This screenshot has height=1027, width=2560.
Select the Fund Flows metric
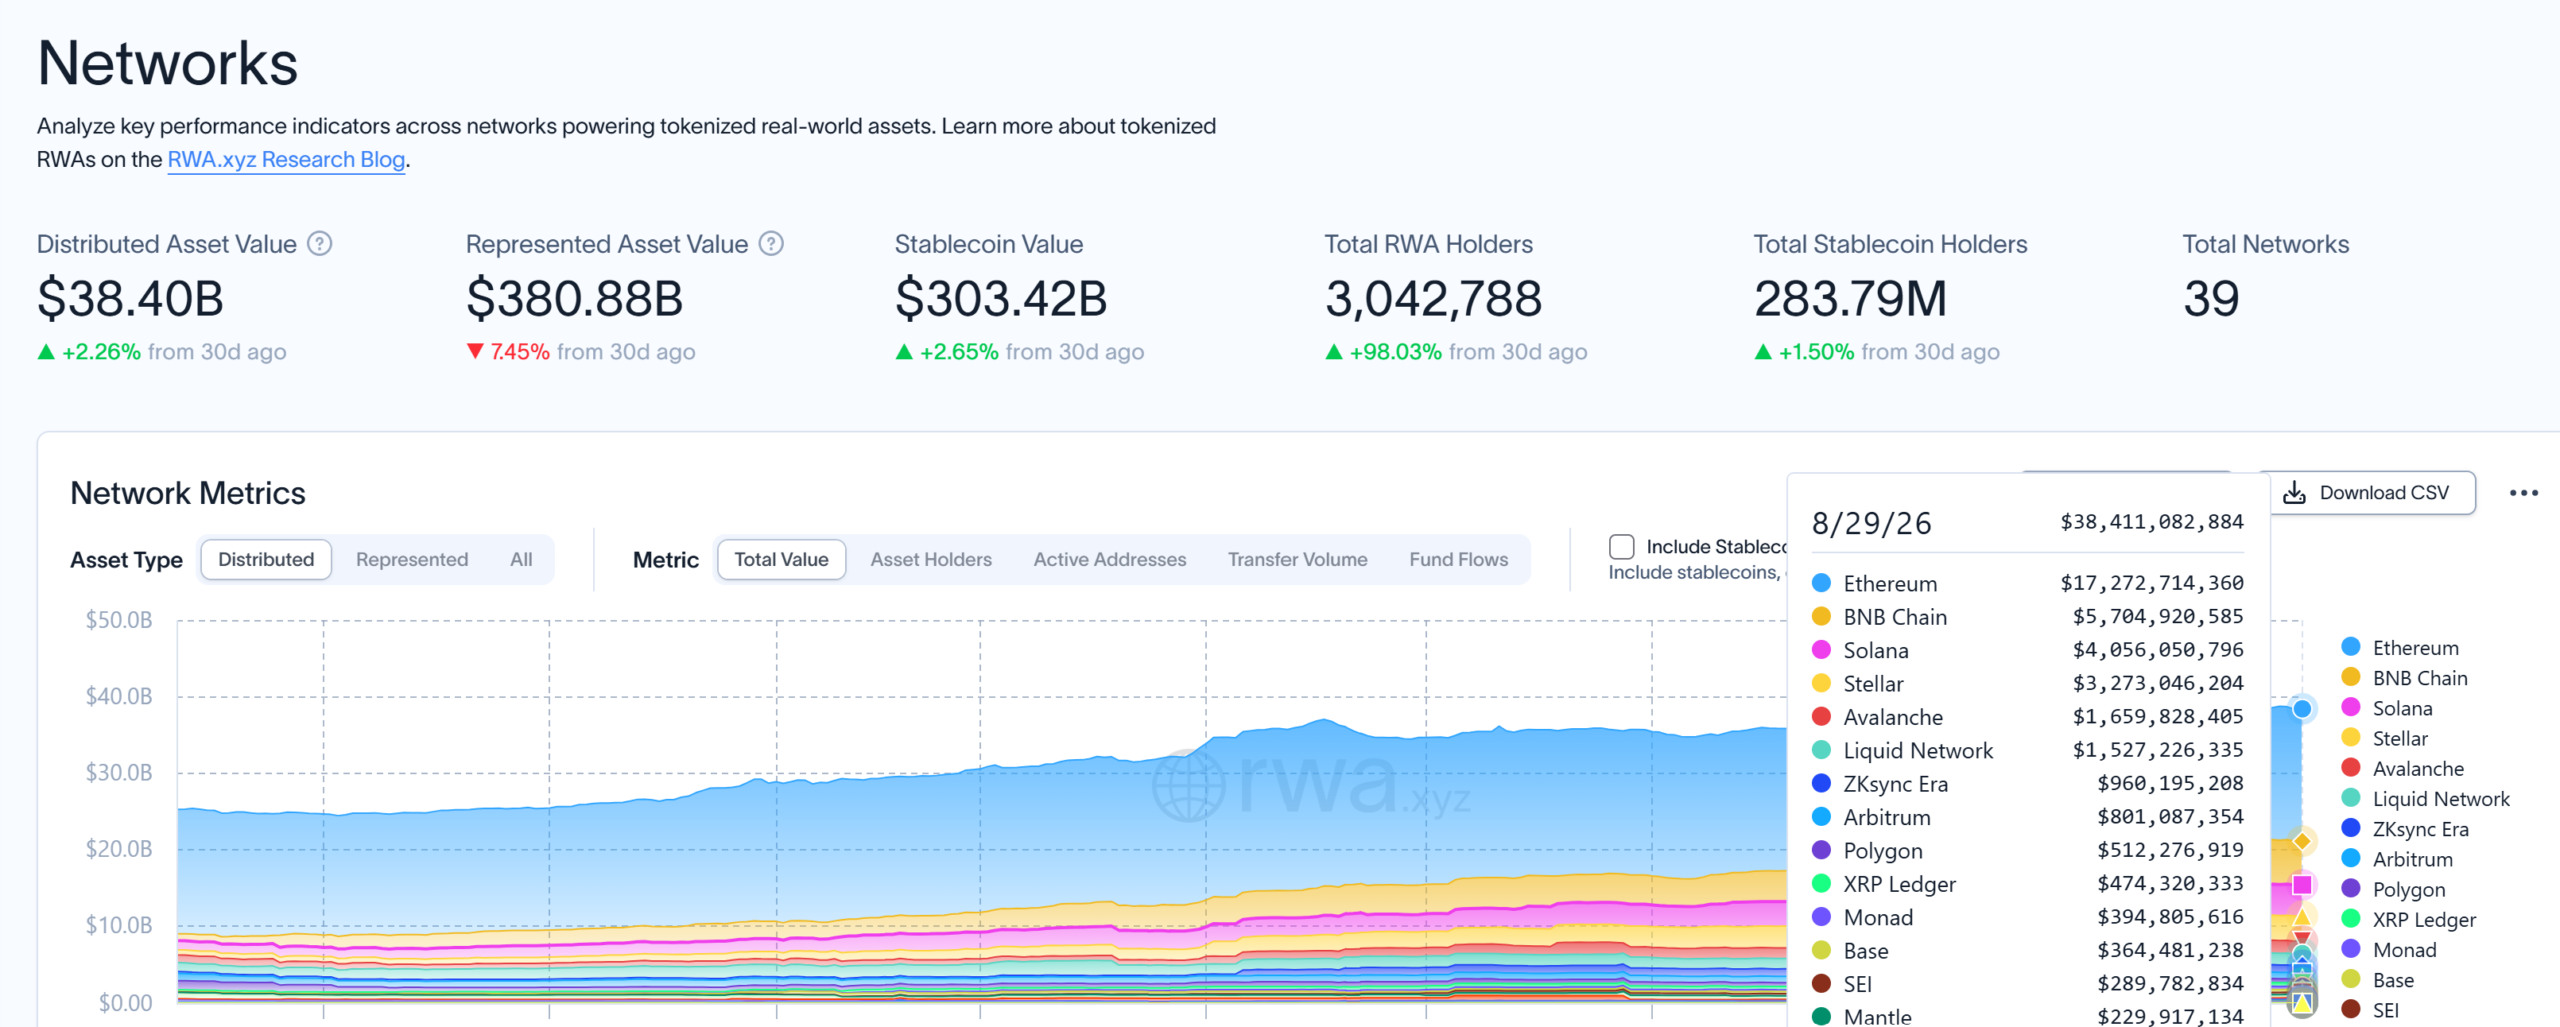(1458, 560)
